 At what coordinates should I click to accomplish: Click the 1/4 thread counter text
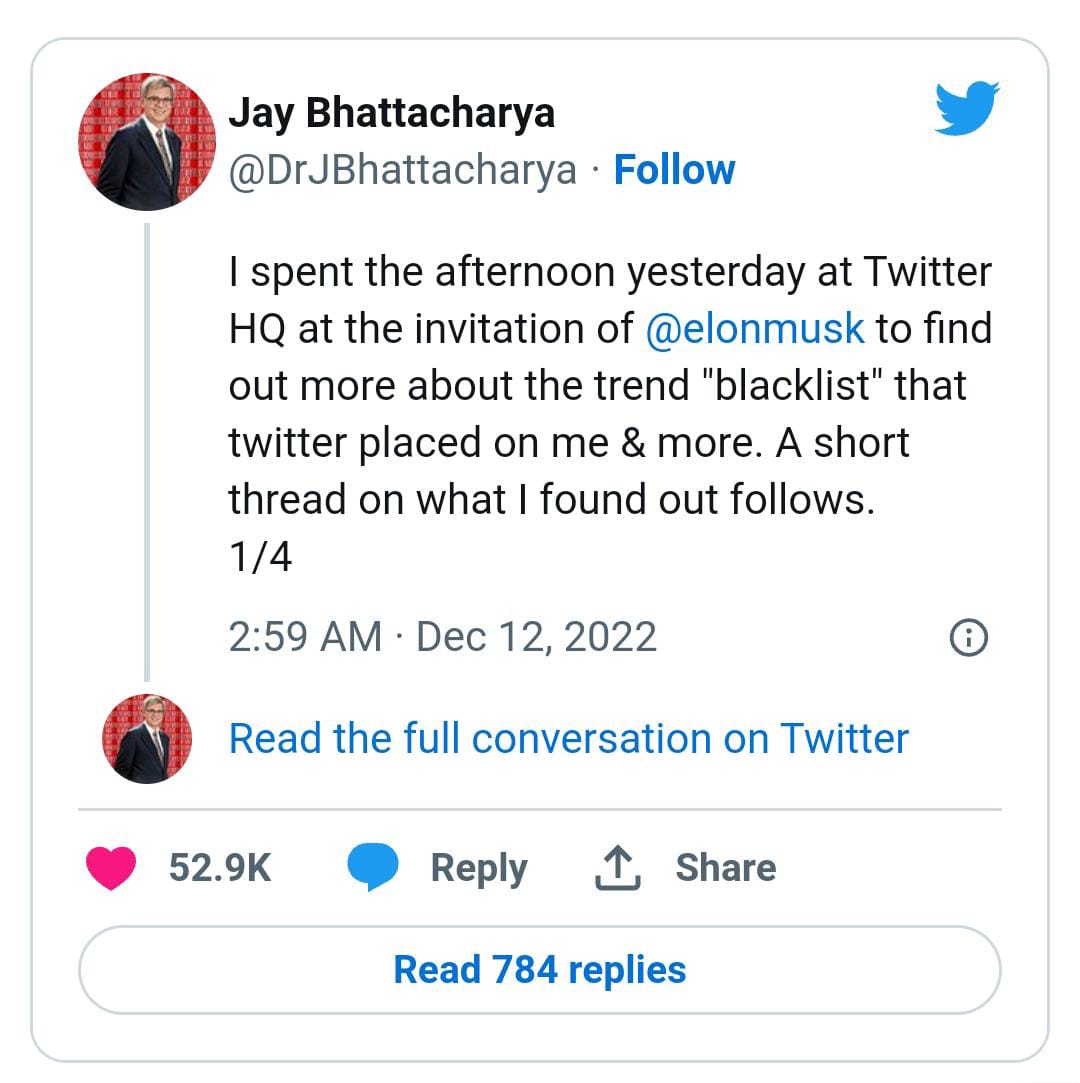click(260, 556)
